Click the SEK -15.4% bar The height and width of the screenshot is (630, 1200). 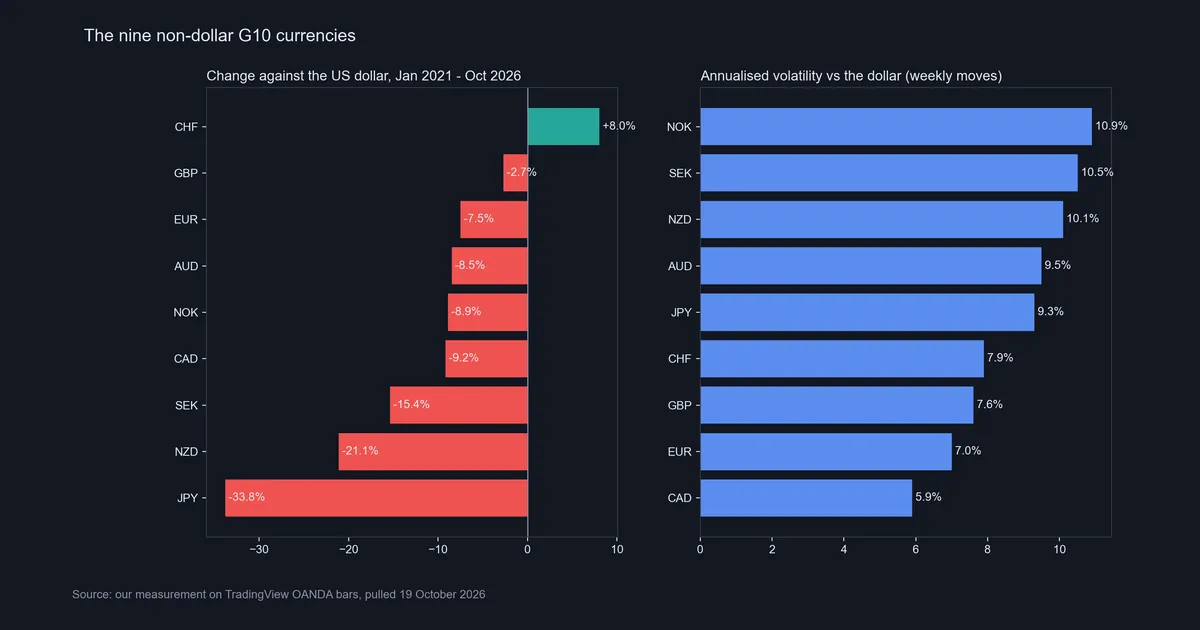coord(459,405)
